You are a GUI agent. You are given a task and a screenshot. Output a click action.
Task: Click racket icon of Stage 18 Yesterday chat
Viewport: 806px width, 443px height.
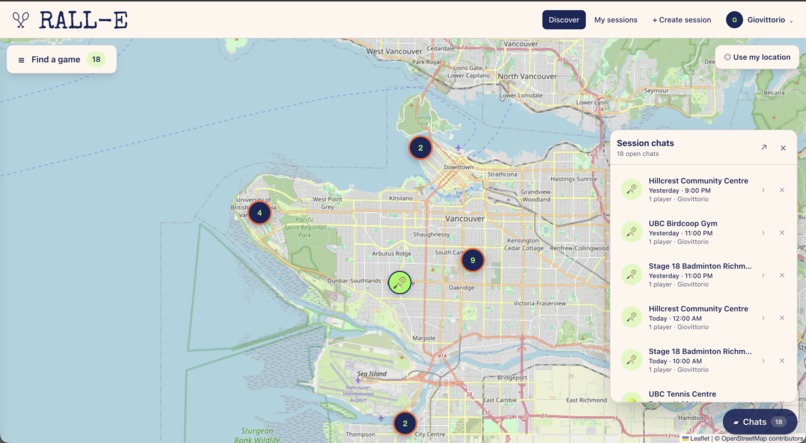click(632, 275)
